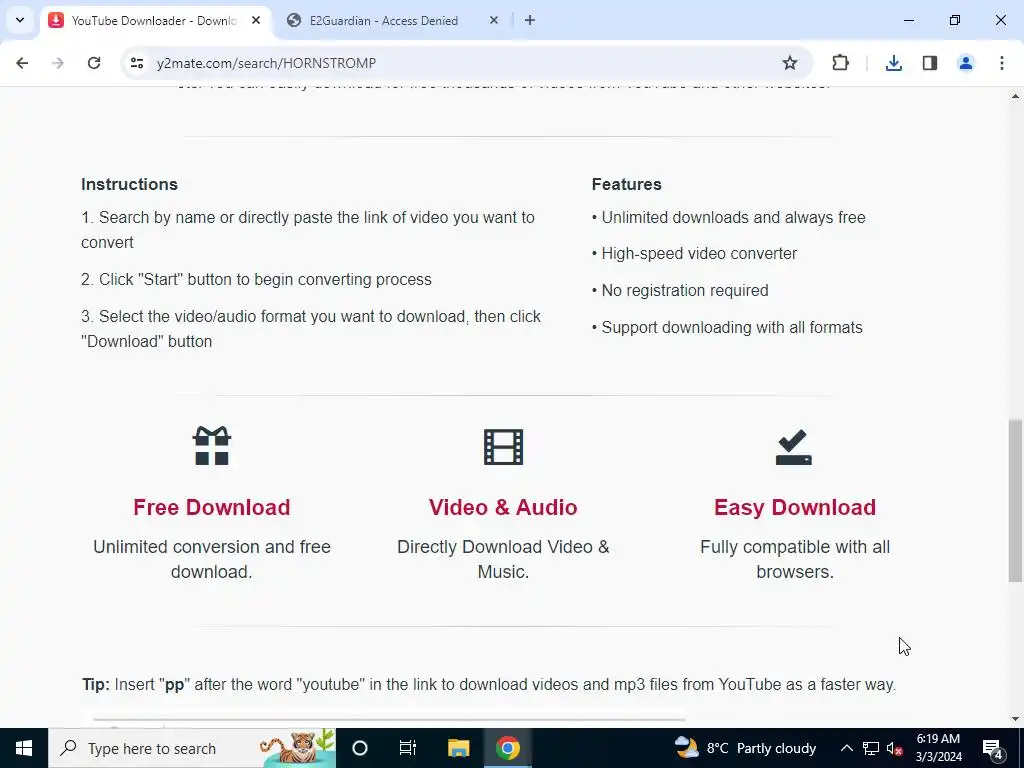Click the address bar URL y2mate.com/search/HORNSTROMP
Screen dimensions: 1024x768
[x=266, y=63]
